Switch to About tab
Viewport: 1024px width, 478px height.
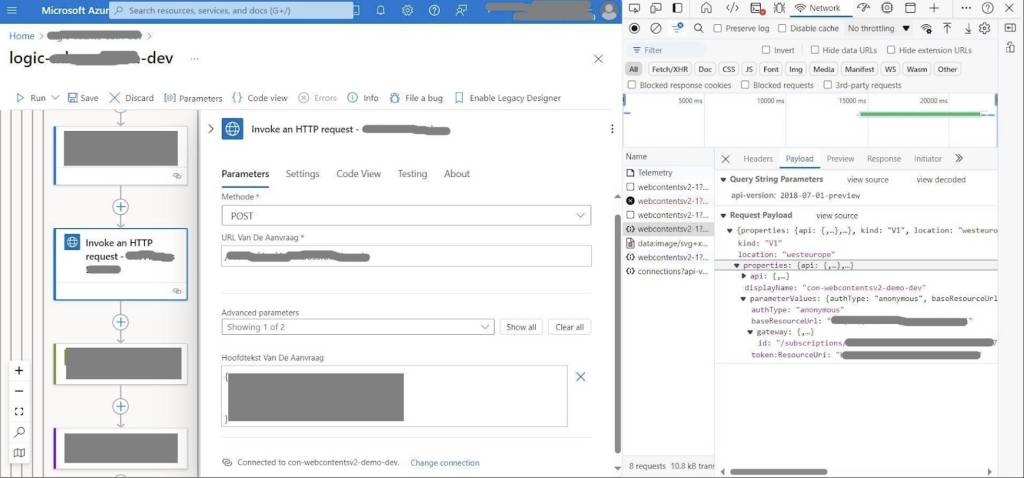[456, 174]
